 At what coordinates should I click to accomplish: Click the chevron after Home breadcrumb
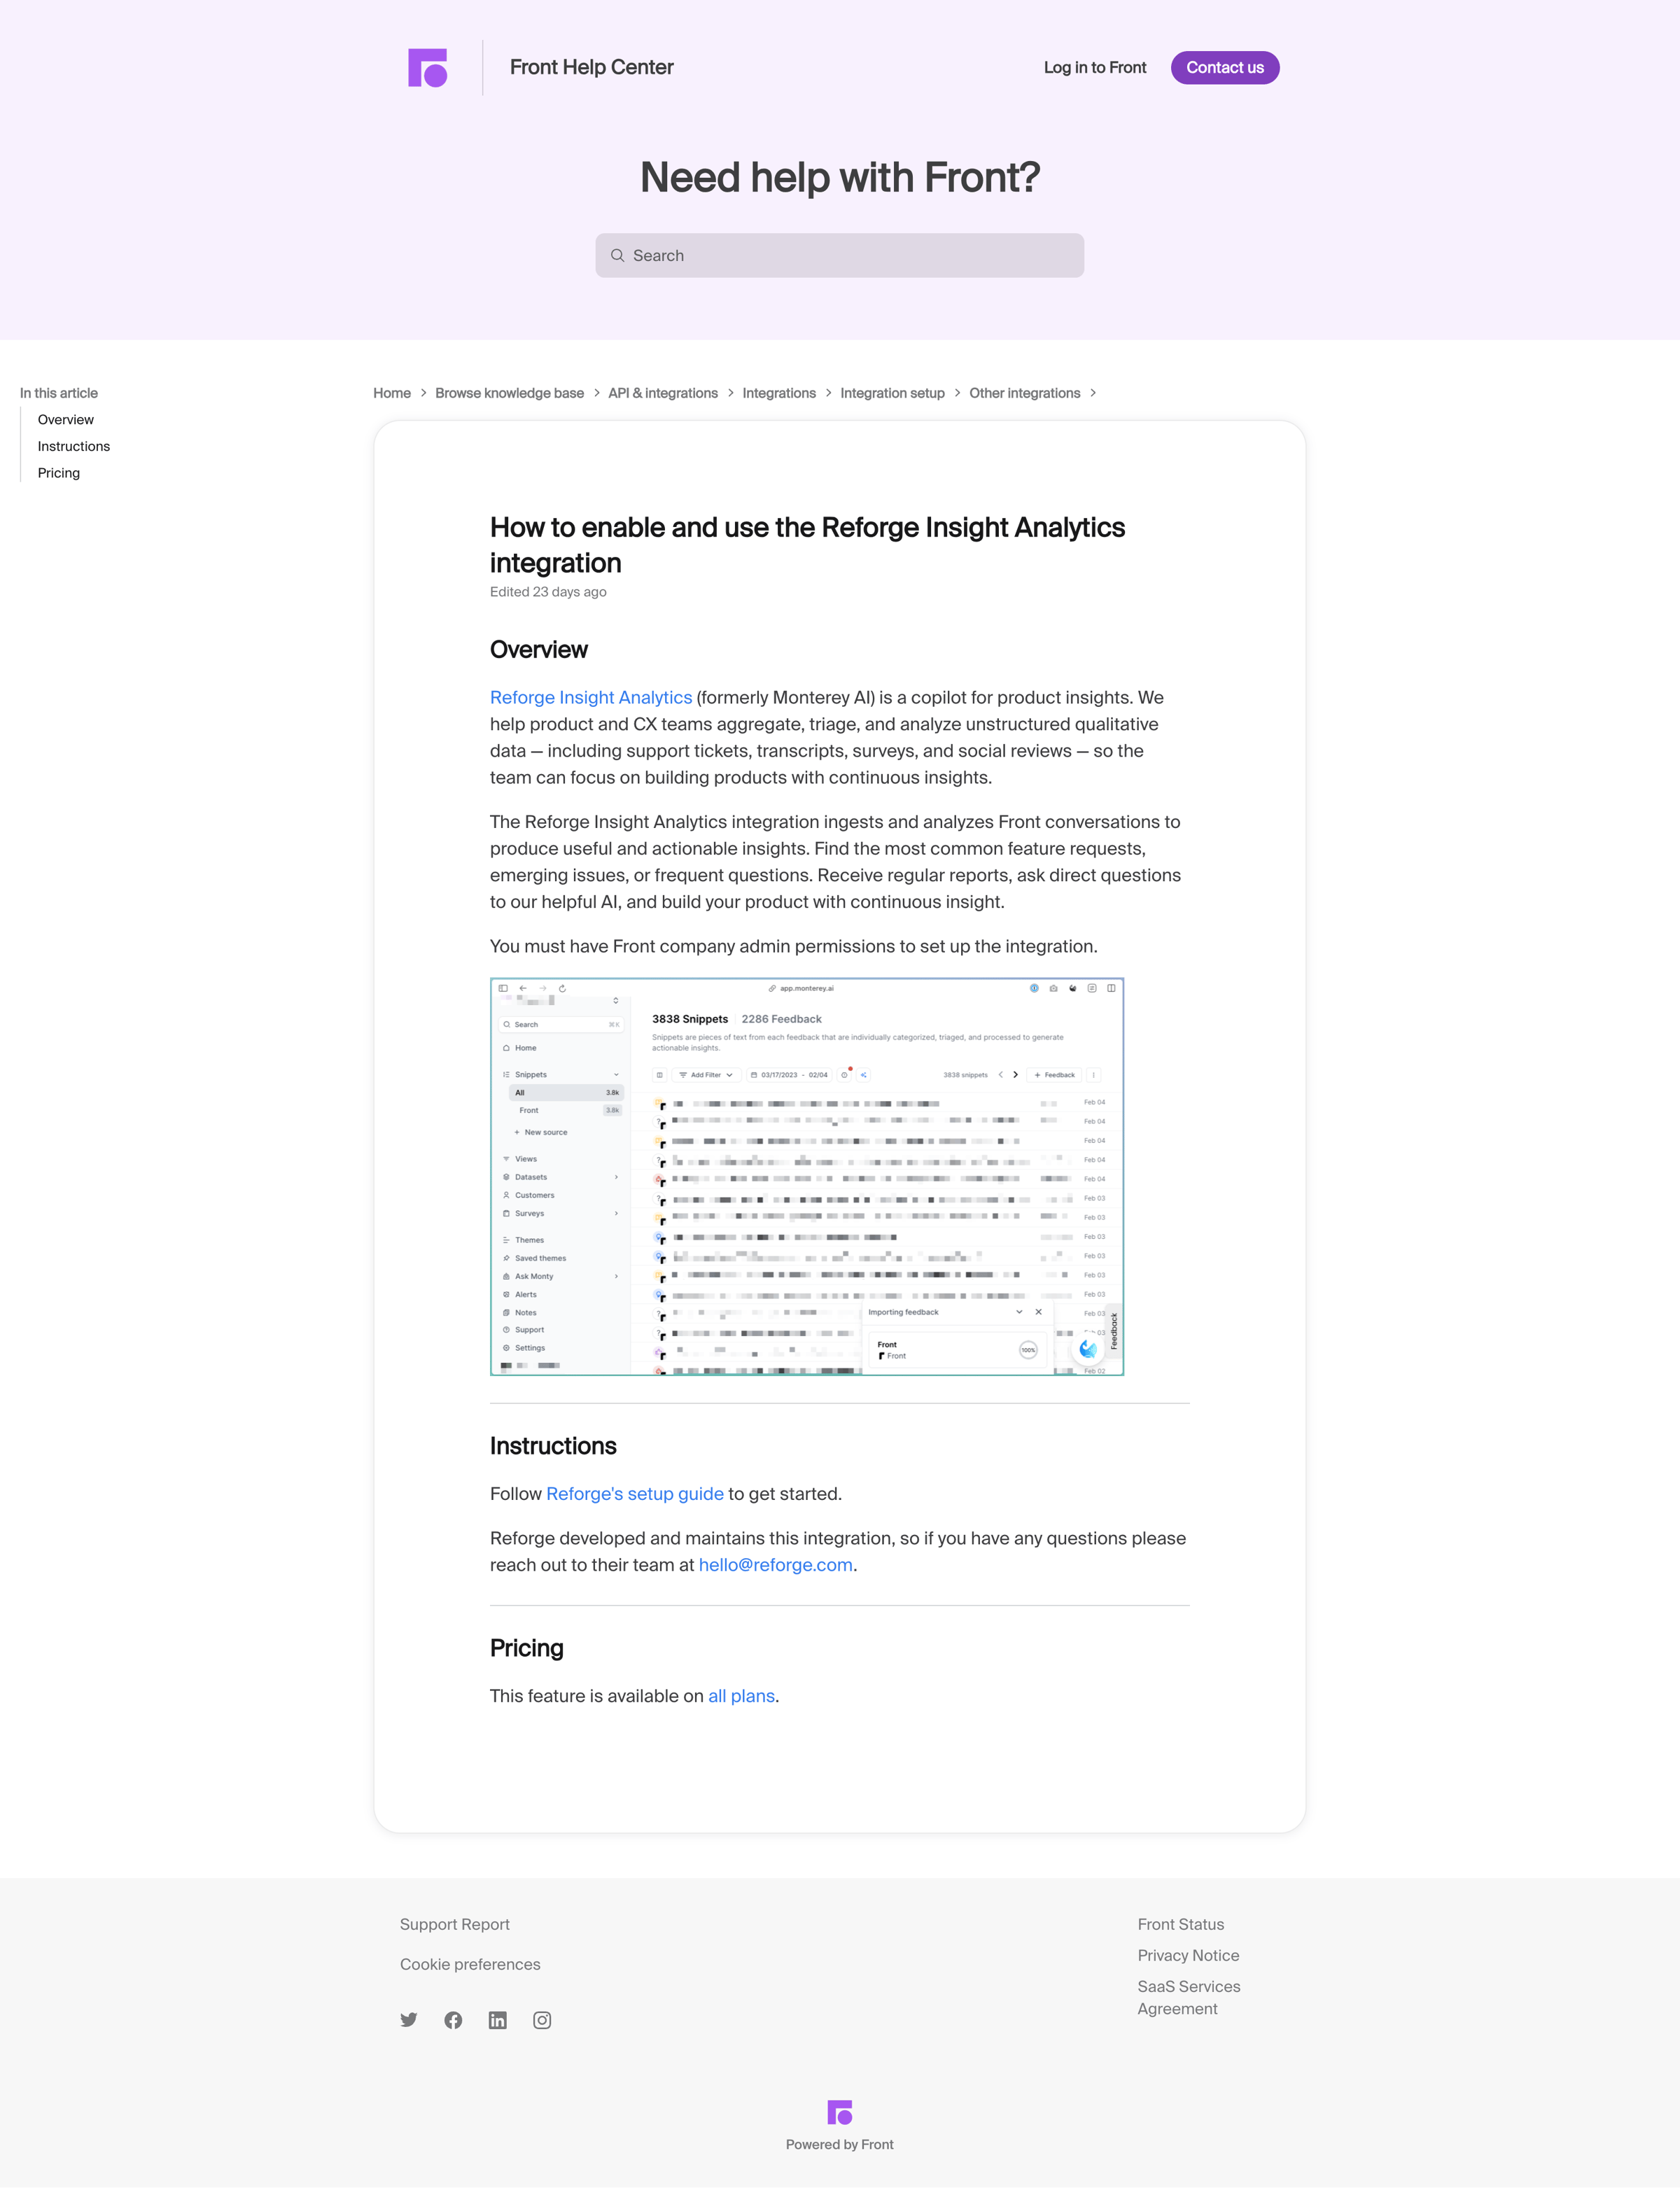click(x=423, y=393)
